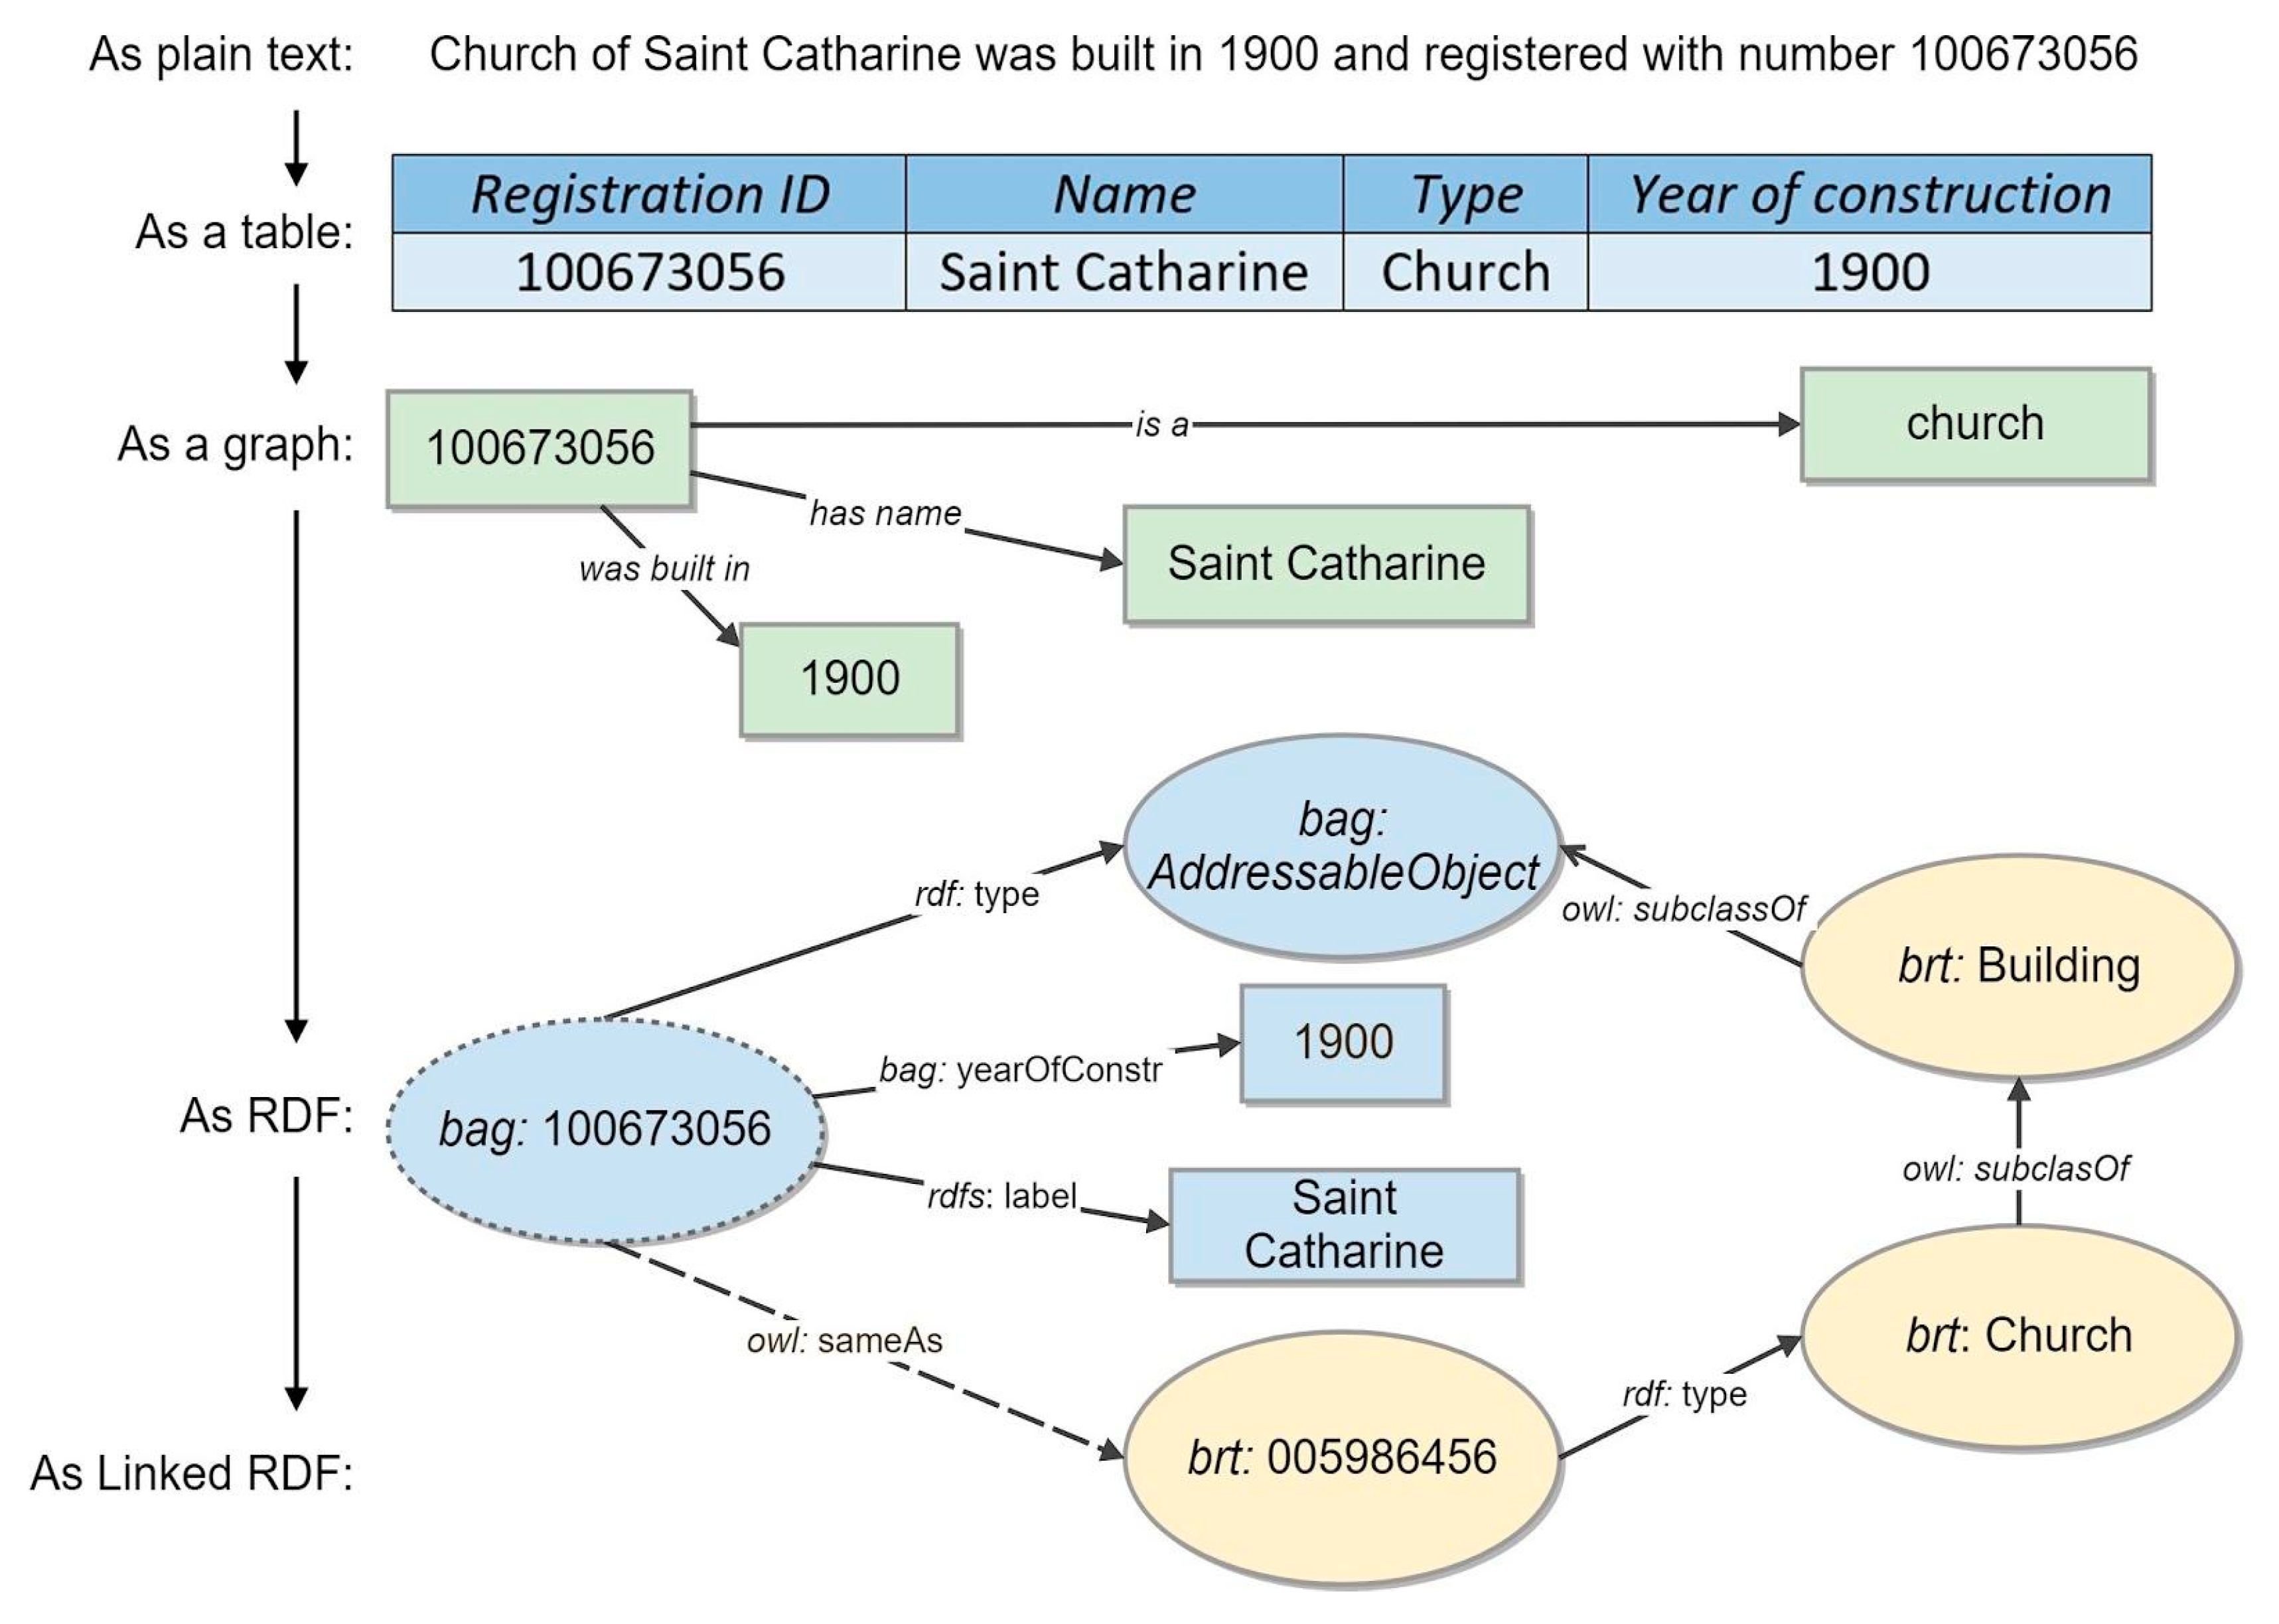Select the "has name" edge label
Image resolution: width=2279 pixels, height=1624 pixels.
point(885,514)
